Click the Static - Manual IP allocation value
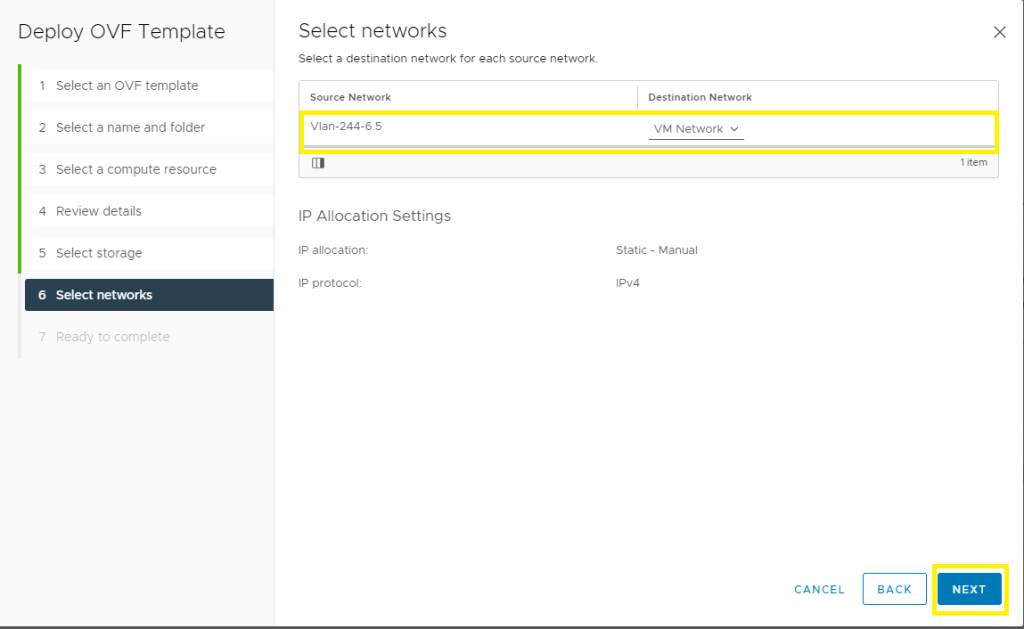 click(x=656, y=250)
